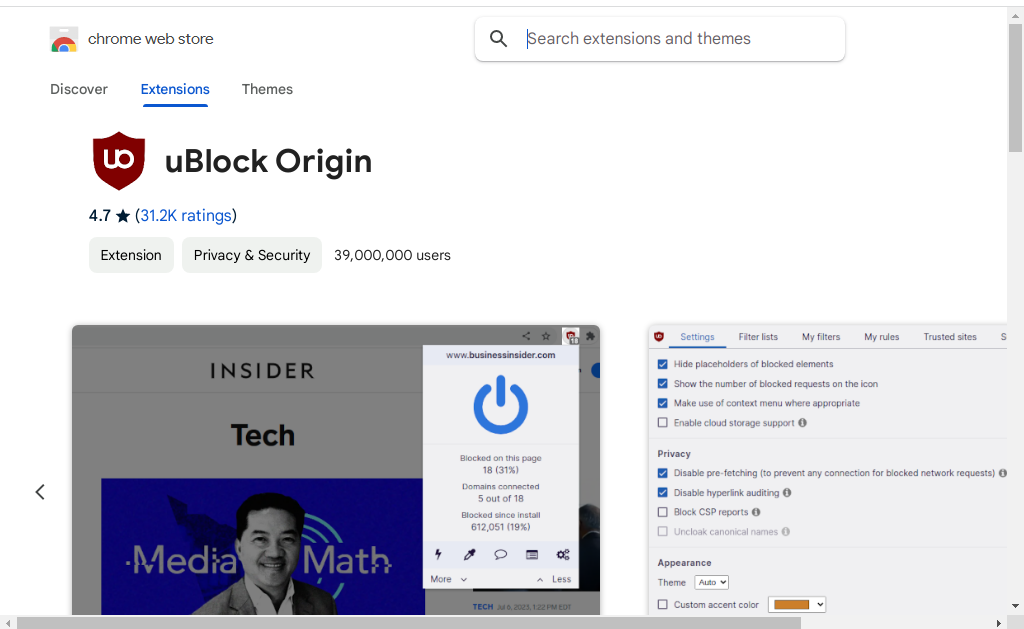Viewport: 1024px width, 629px height.
Task: Open the Filter lists tab
Action: (x=758, y=337)
